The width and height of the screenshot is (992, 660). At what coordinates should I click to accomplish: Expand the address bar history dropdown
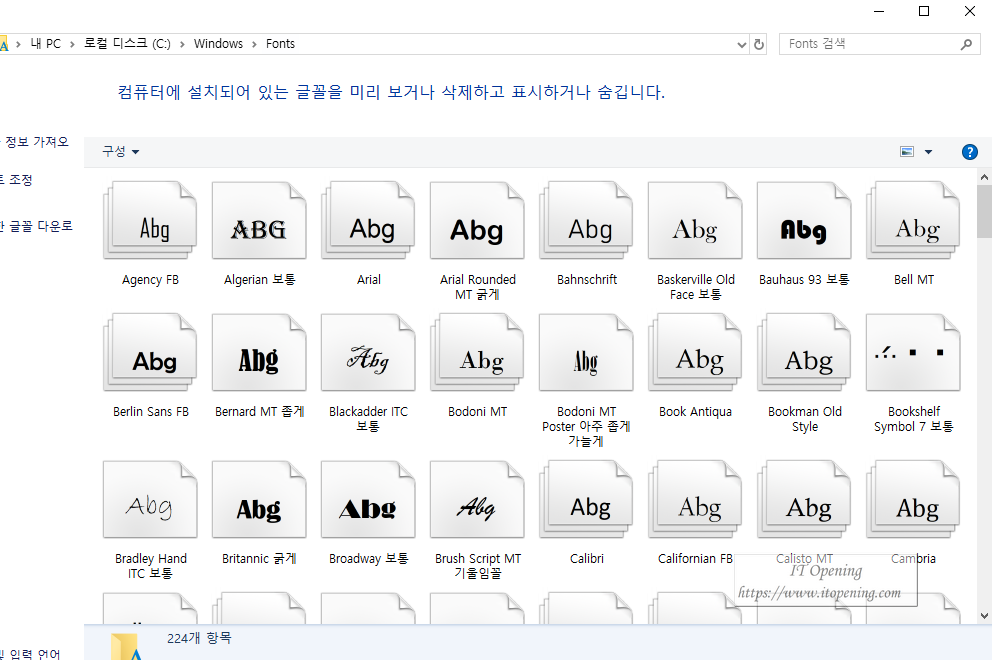741,44
